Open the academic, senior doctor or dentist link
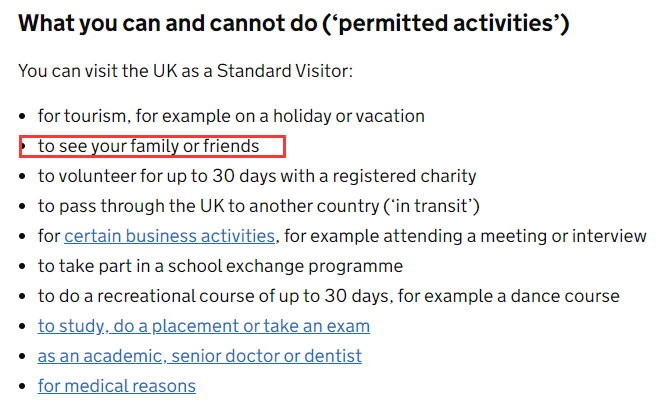 tap(200, 356)
